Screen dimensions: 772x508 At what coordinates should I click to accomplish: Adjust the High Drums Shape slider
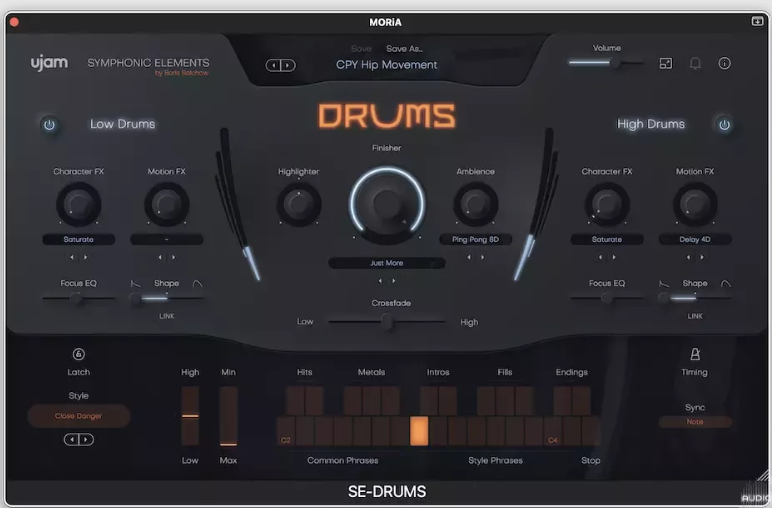pyautogui.click(x=695, y=298)
